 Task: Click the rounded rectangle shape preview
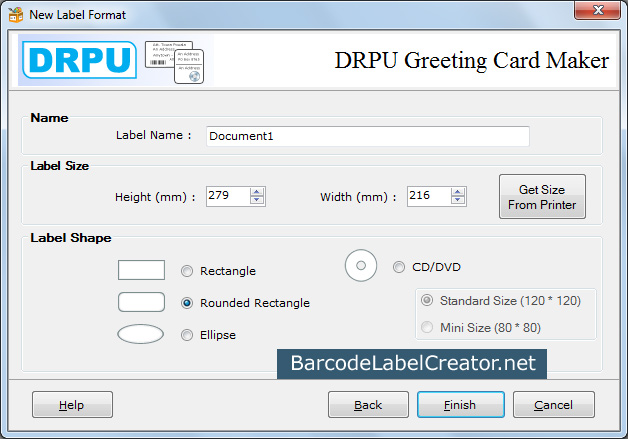(141, 302)
